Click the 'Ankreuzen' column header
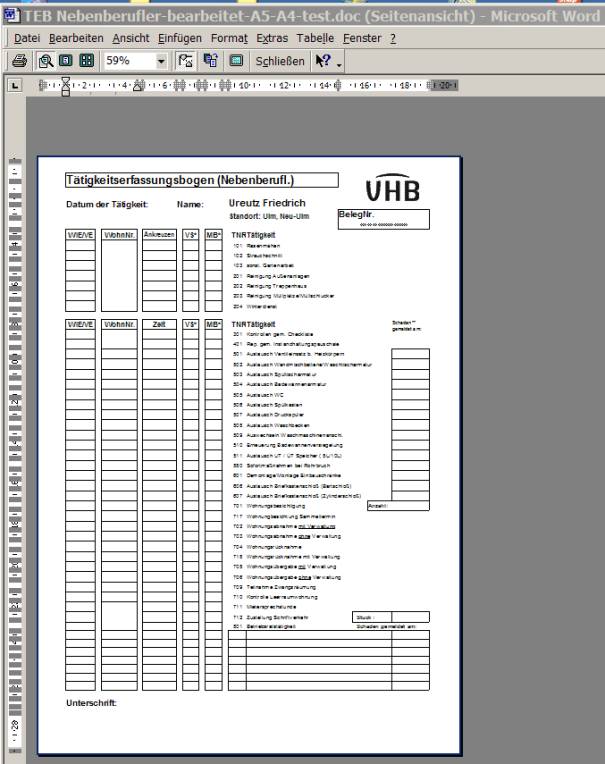Image resolution: width=605 pixels, height=764 pixels. point(159,234)
